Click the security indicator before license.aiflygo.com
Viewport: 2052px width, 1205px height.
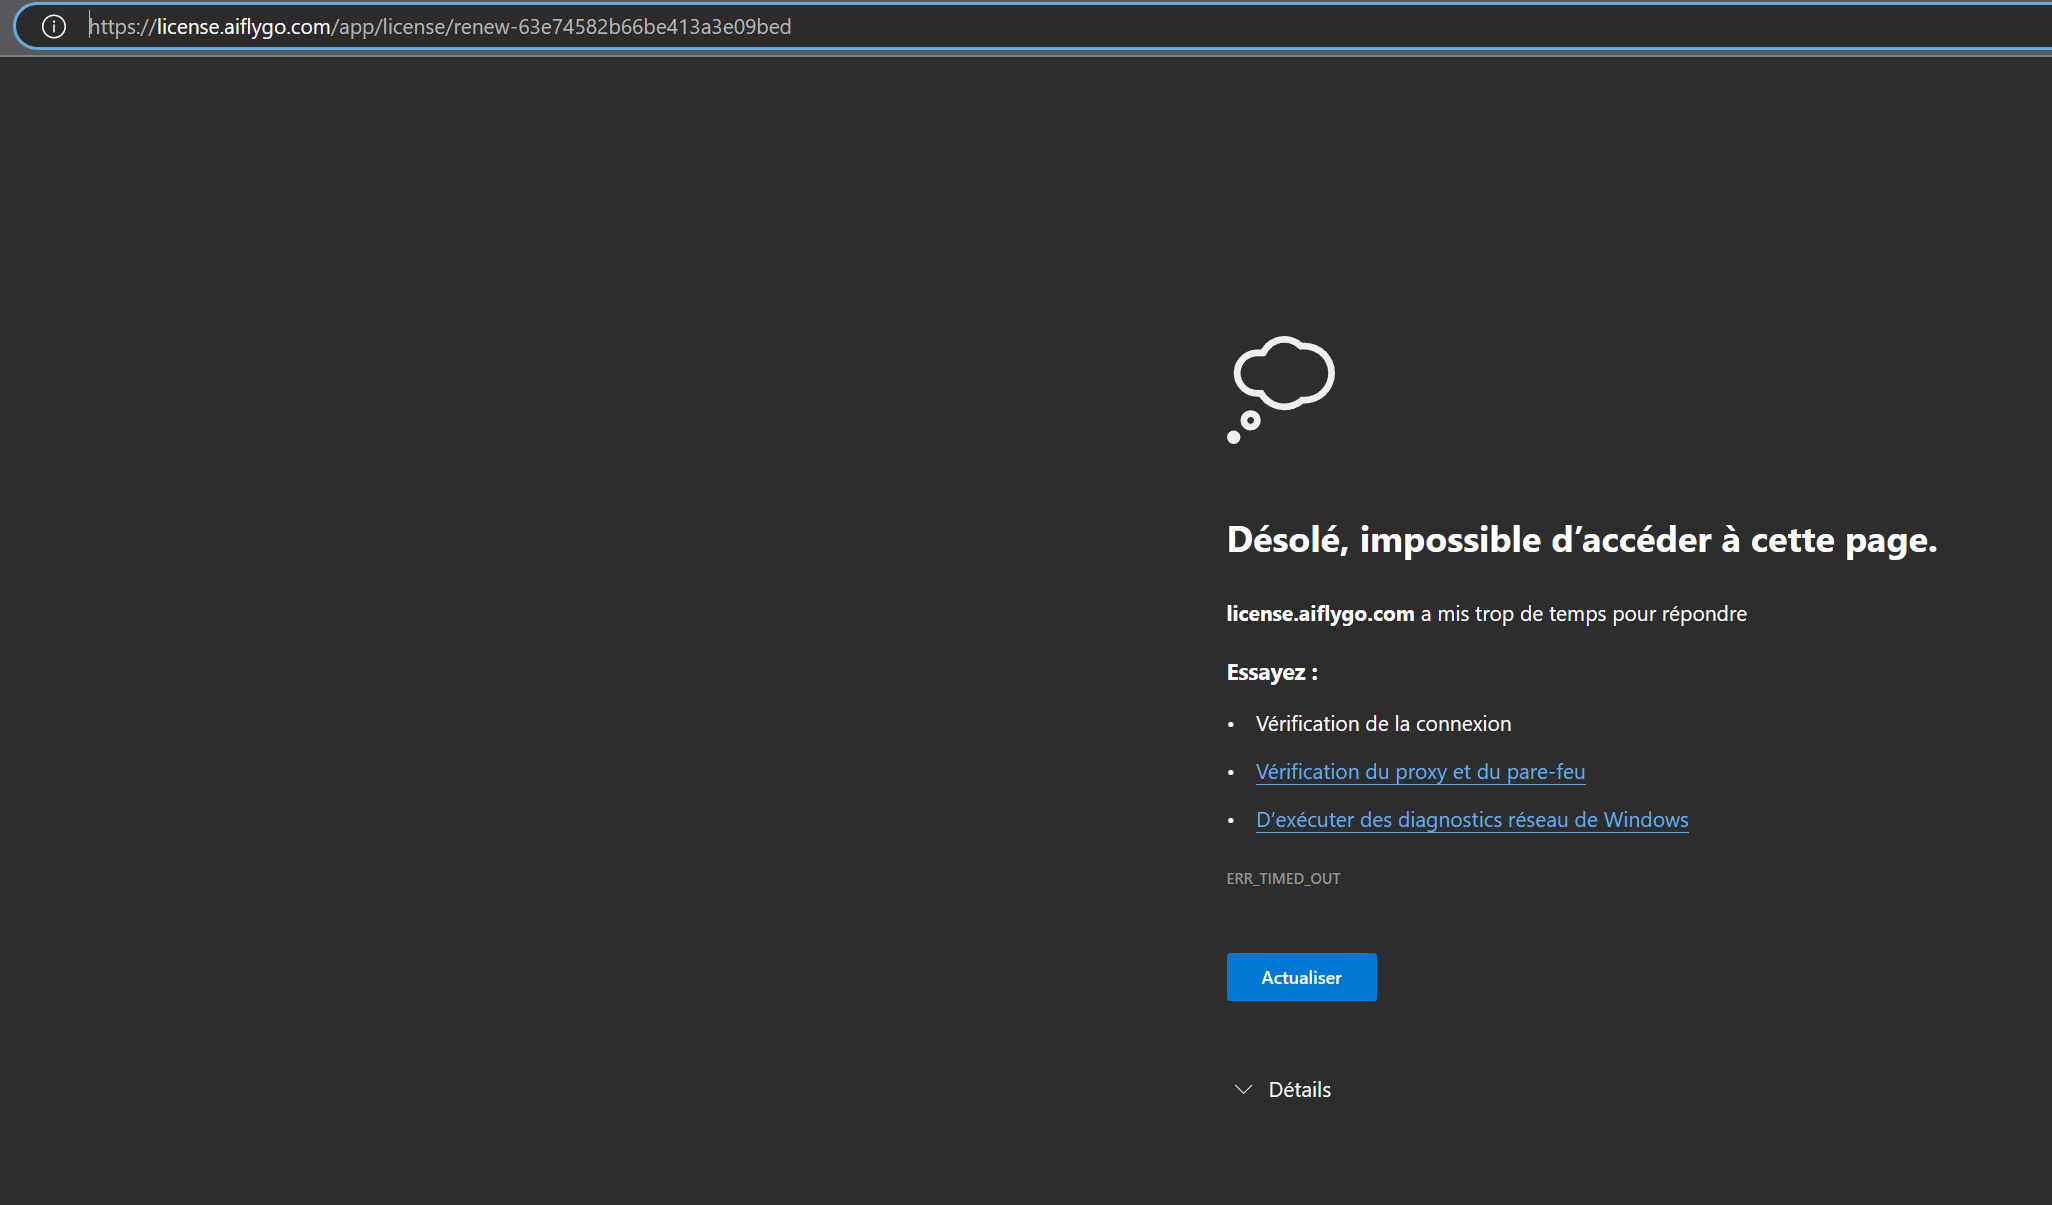coord(54,26)
